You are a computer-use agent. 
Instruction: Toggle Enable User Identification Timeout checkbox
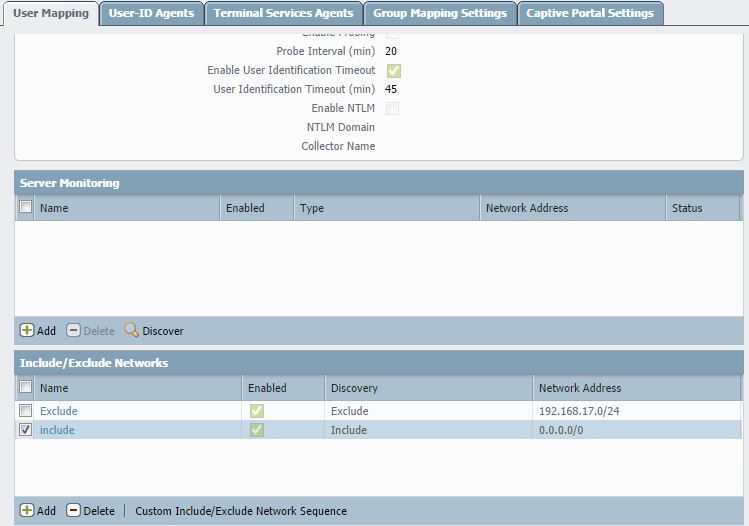[393, 71]
